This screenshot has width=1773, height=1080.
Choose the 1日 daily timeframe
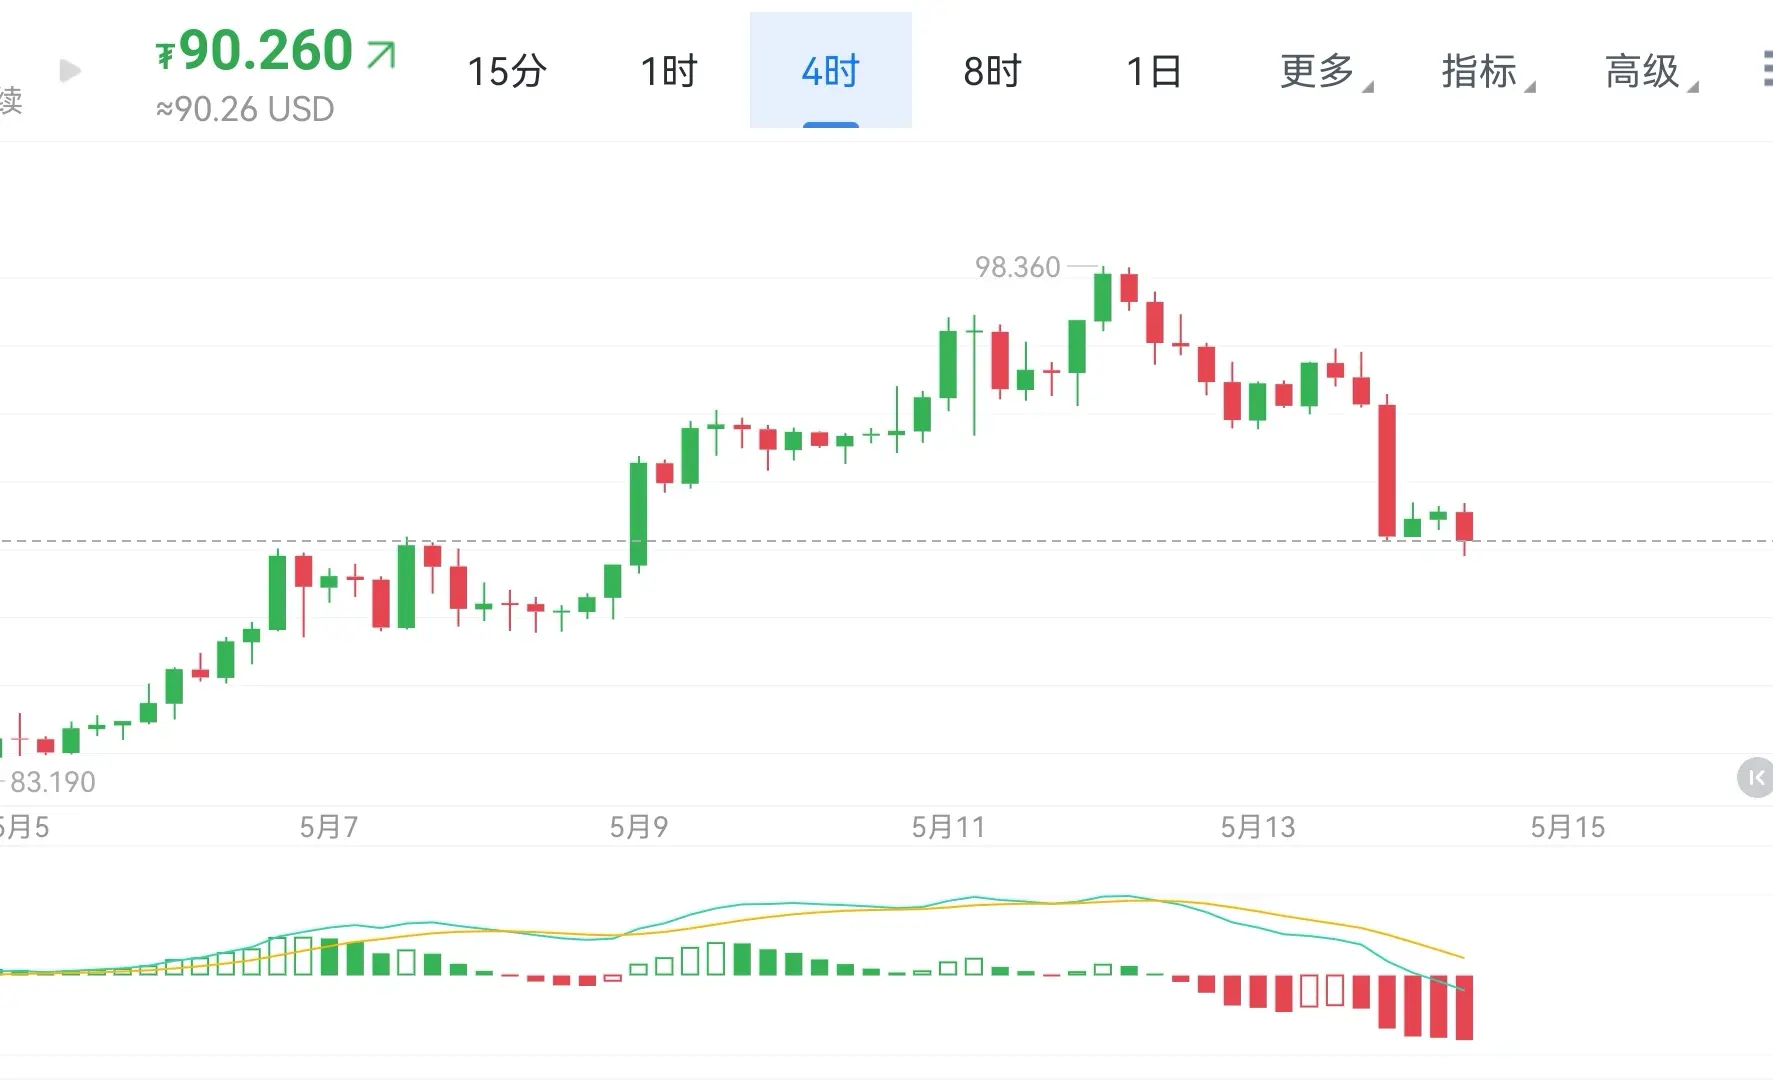coord(1154,71)
